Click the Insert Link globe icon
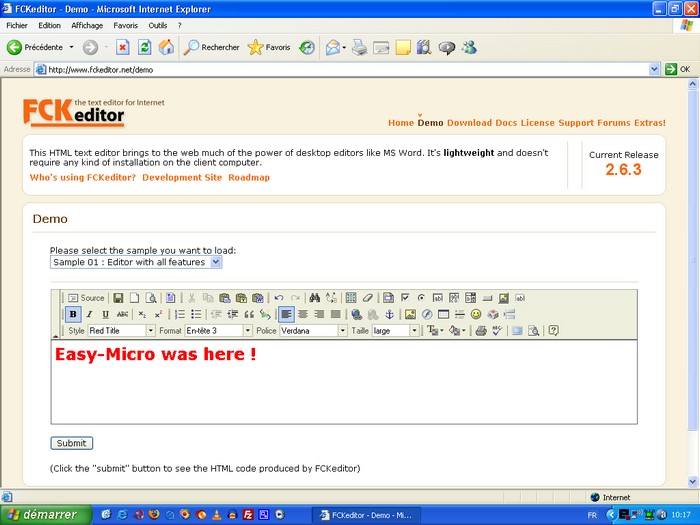700x525 pixels. pos(356,314)
